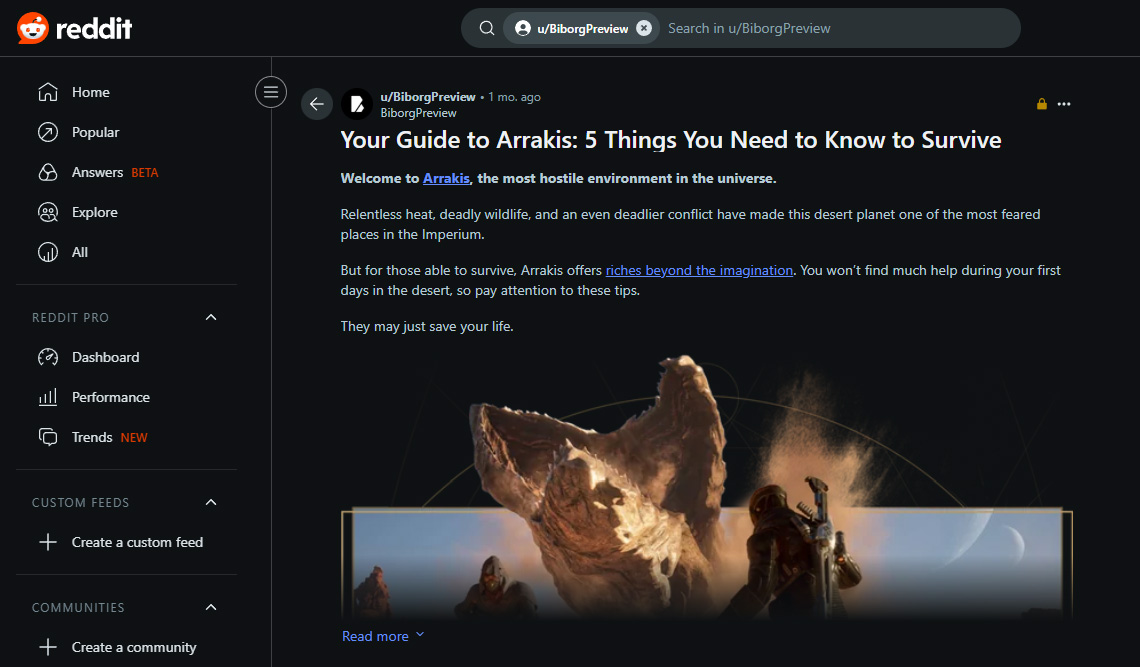Click the locked post padlock icon
The height and width of the screenshot is (667, 1140).
tap(1042, 104)
